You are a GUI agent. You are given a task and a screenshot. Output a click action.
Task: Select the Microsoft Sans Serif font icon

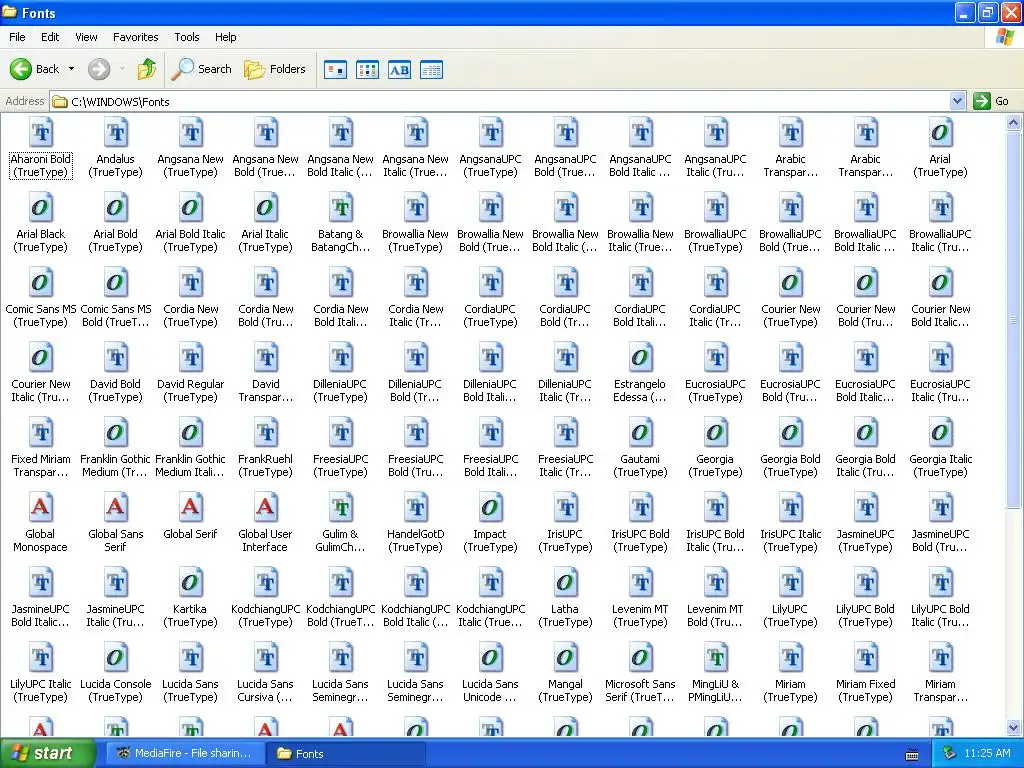[x=640, y=658]
